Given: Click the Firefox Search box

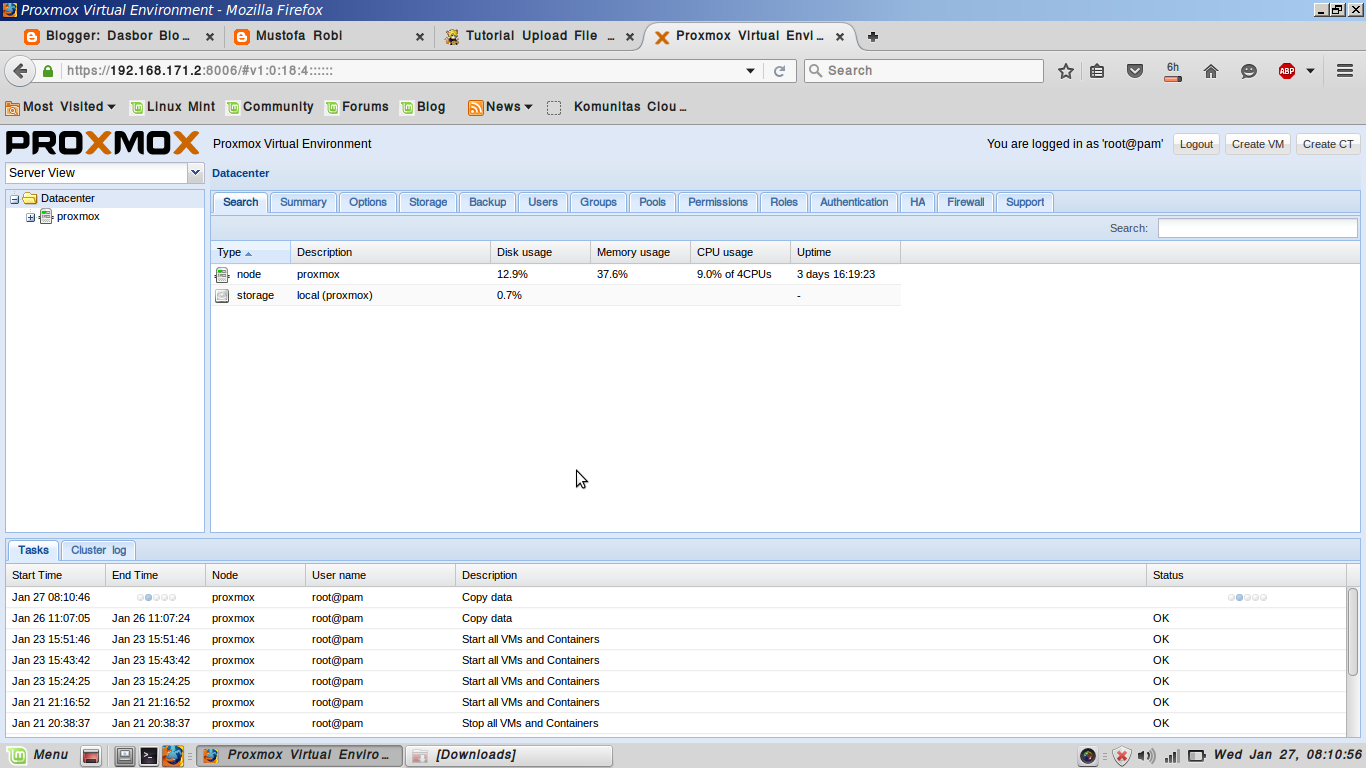Looking at the screenshot, I should [x=924, y=71].
